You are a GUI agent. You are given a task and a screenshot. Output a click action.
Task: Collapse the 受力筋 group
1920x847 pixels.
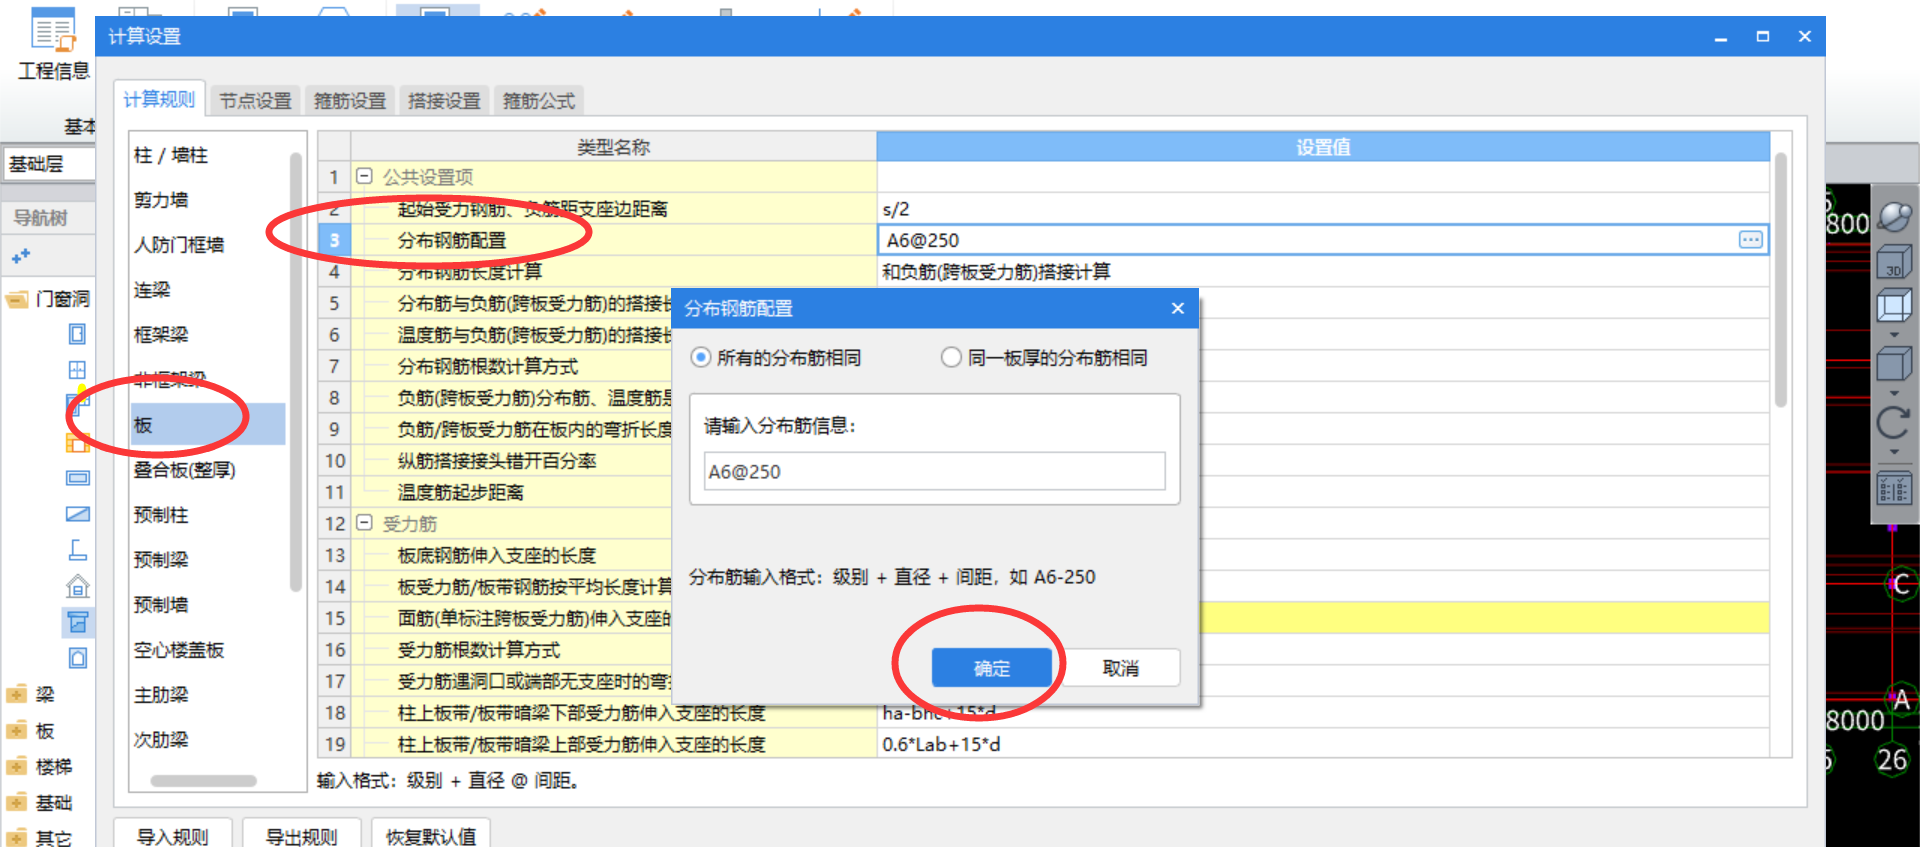365,523
